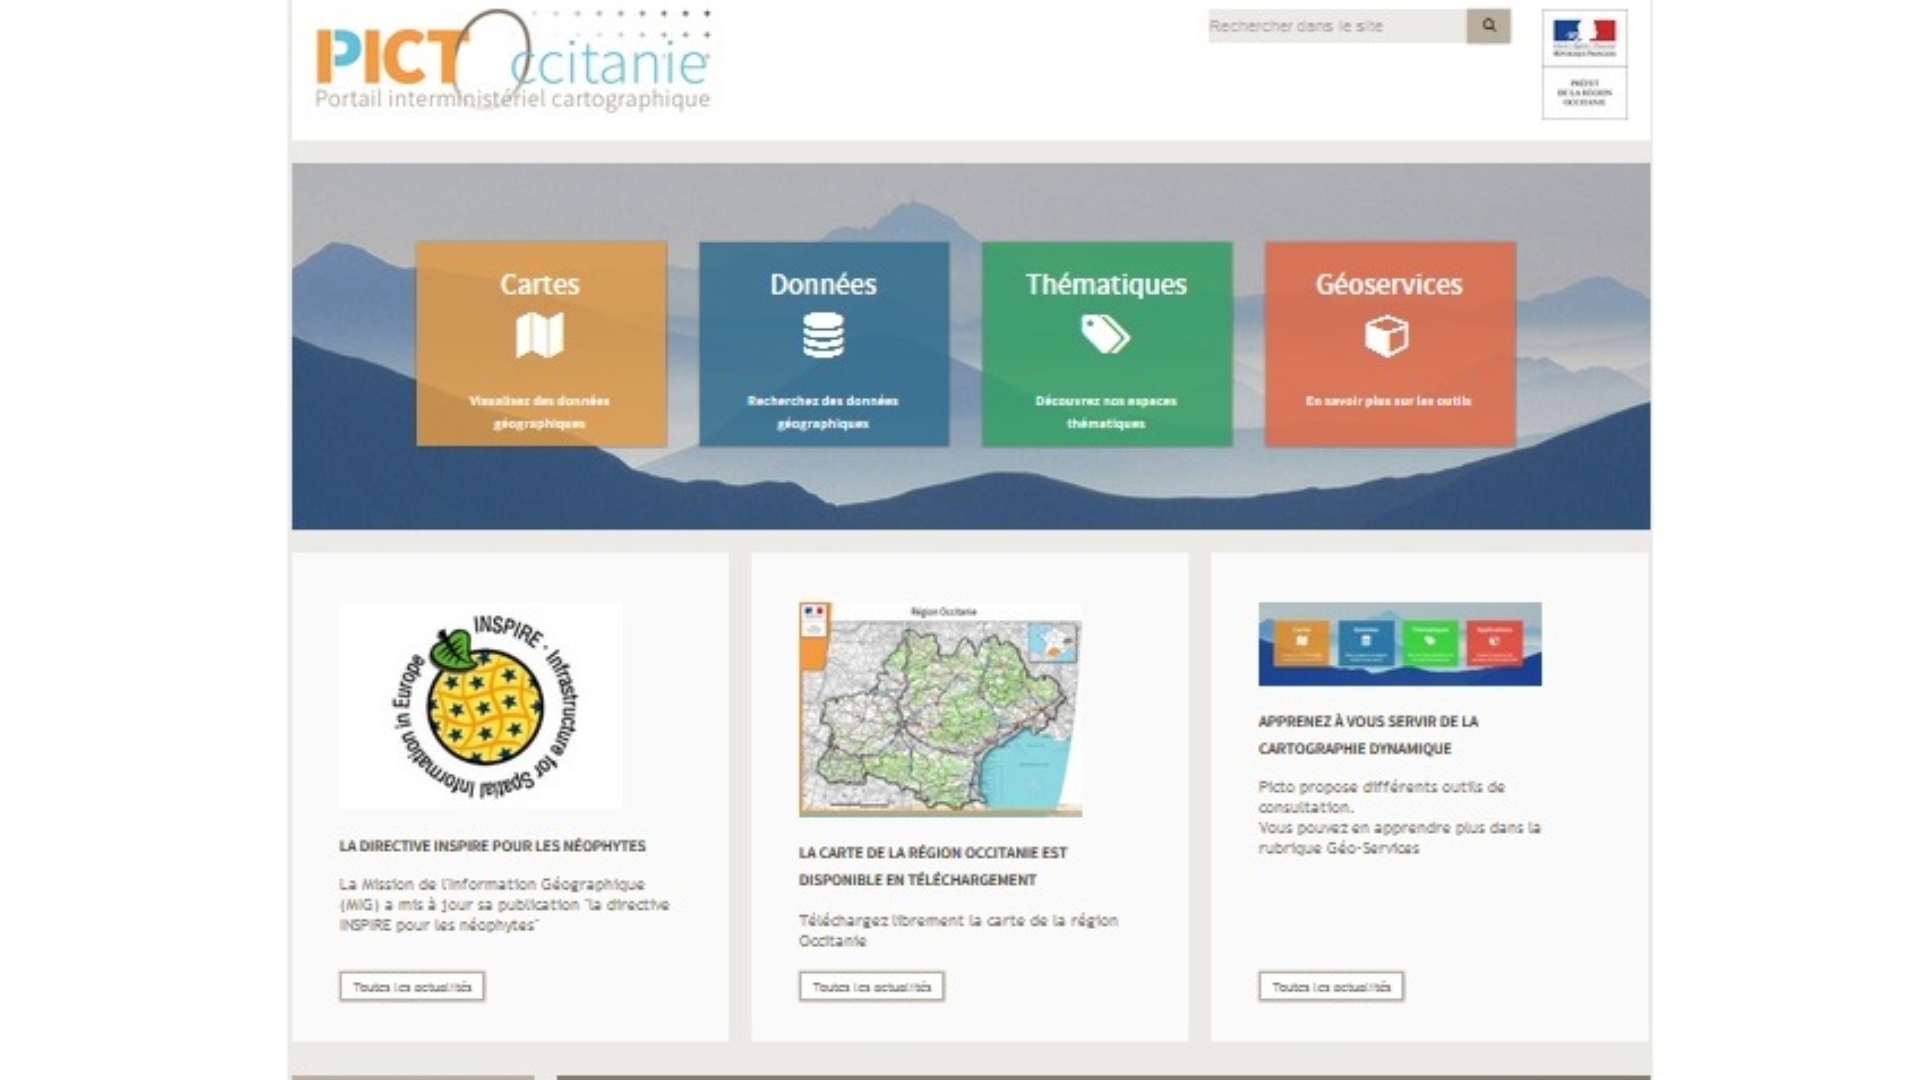Screen dimensions: 1920x1080
Task: Select the Géoservices tile heading
Action: click(1388, 284)
